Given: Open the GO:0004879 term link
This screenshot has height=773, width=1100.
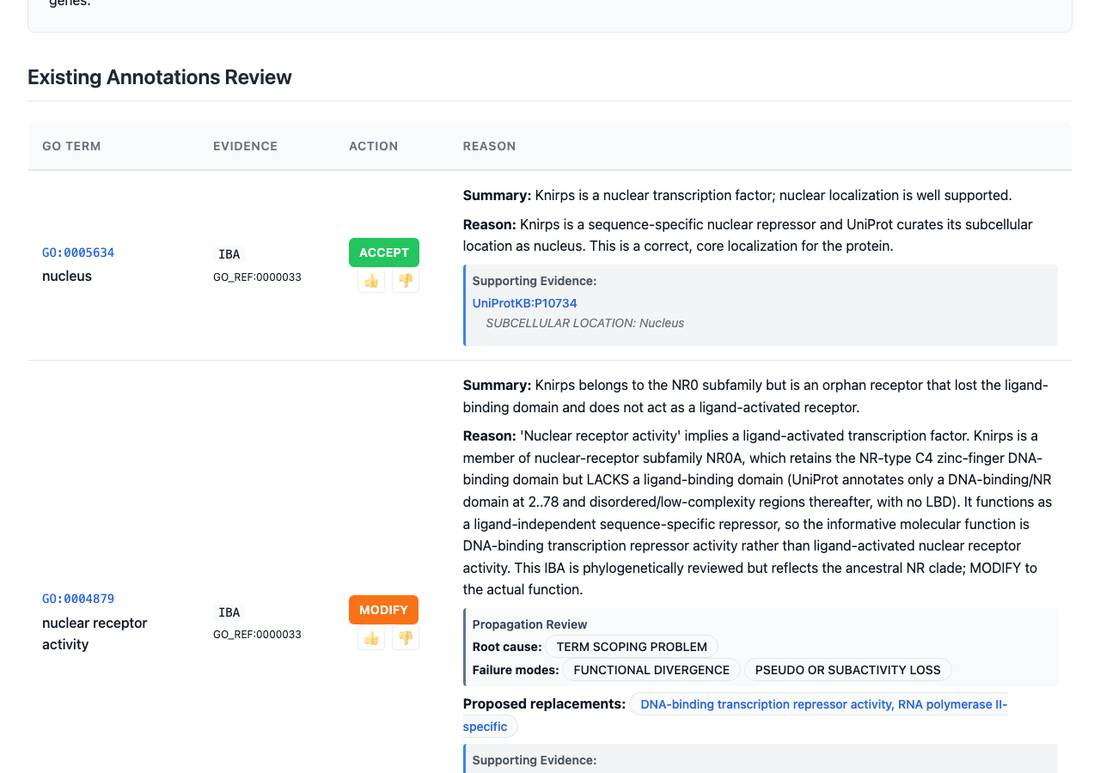Looking at the screenshot, I should [x=78, y=598].
